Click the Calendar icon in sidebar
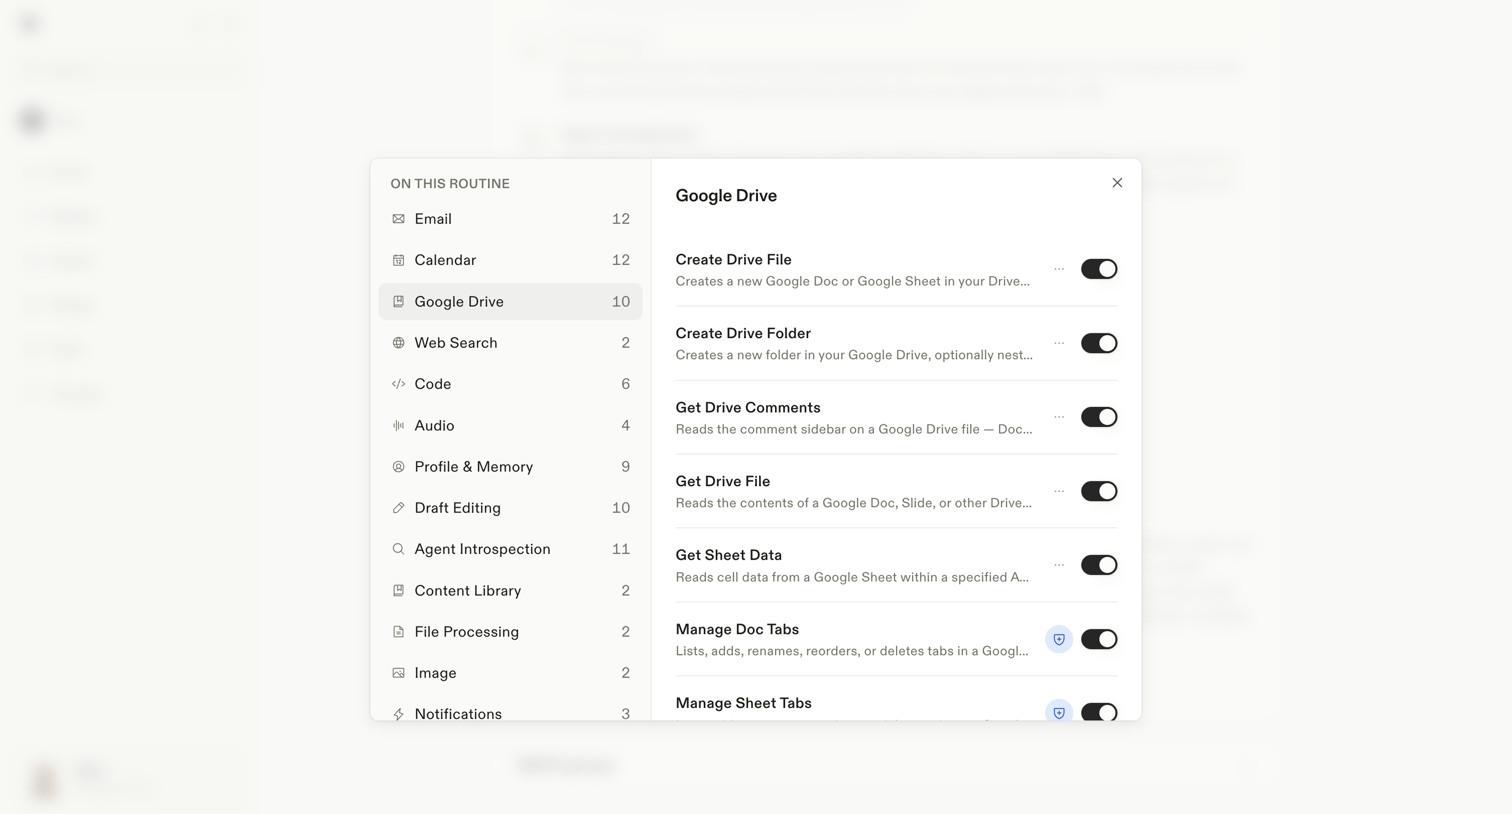1512x814 pixels. click(398, 260)
